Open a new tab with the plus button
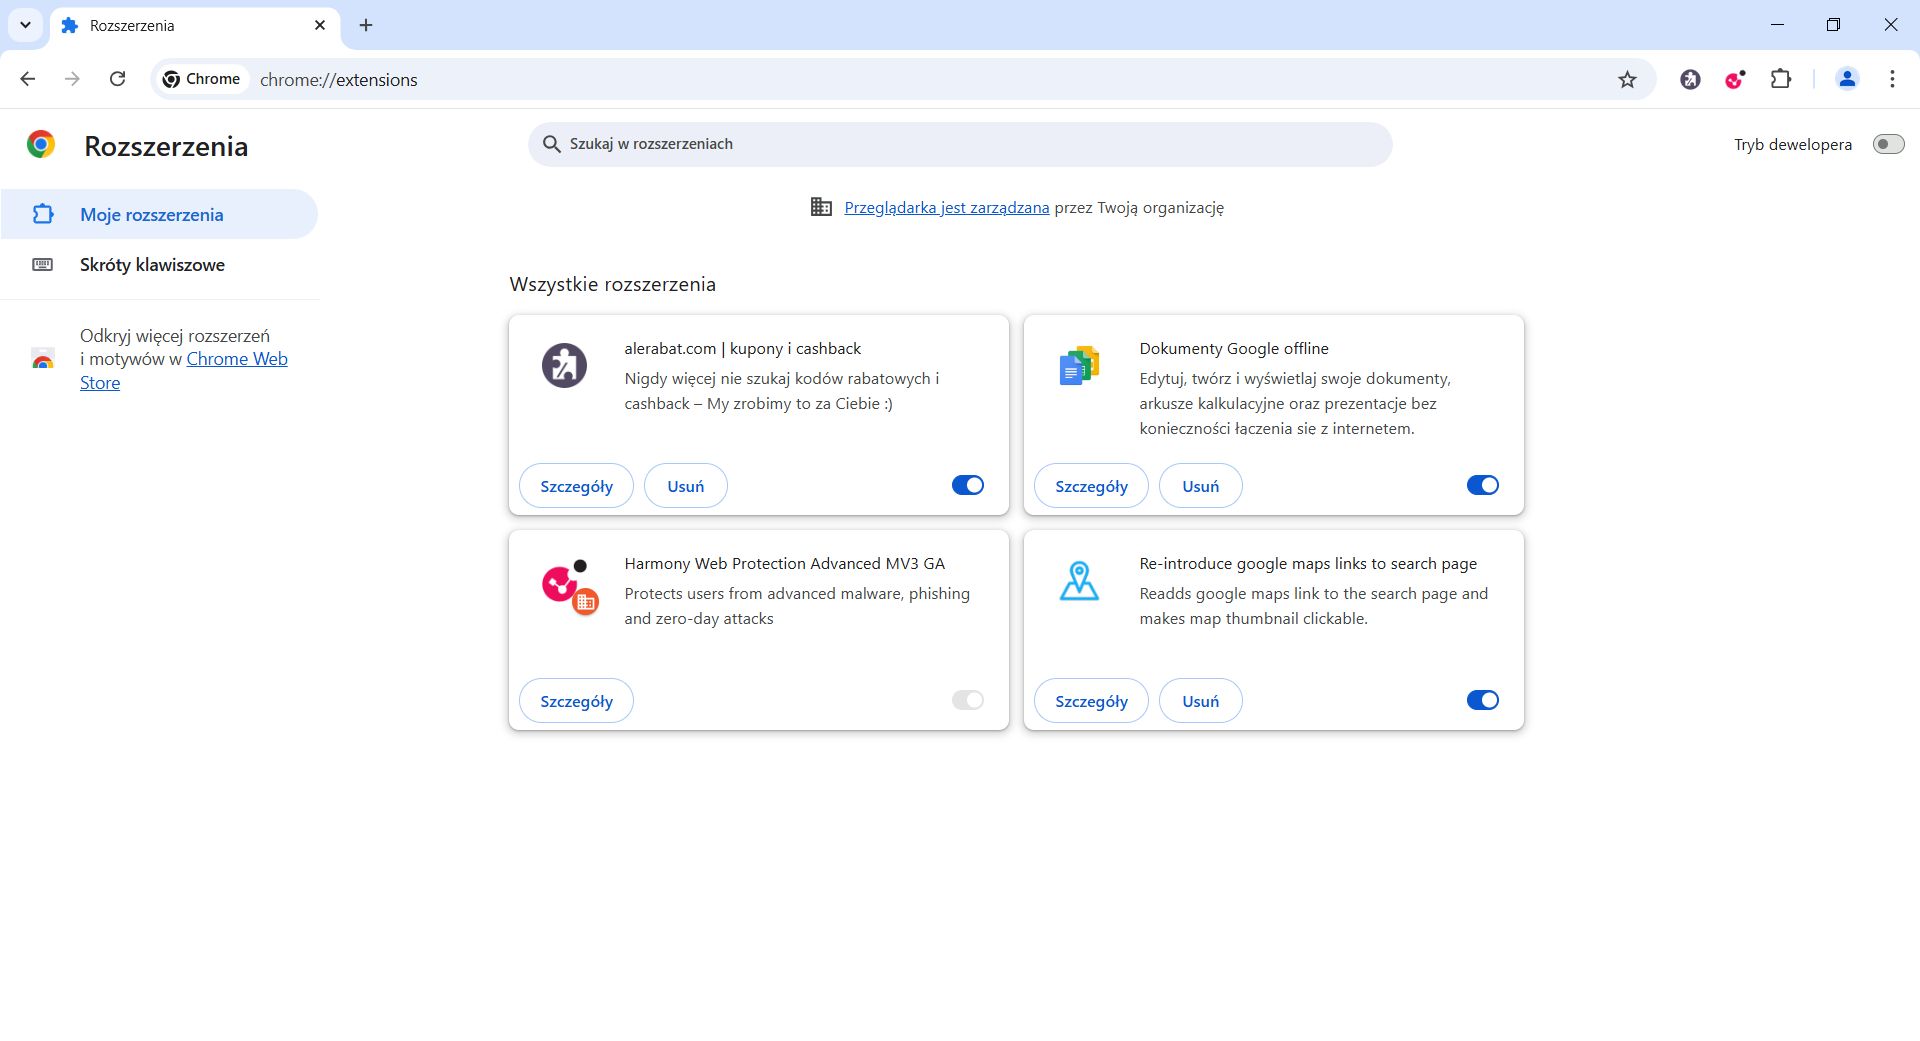 (366, 25)
